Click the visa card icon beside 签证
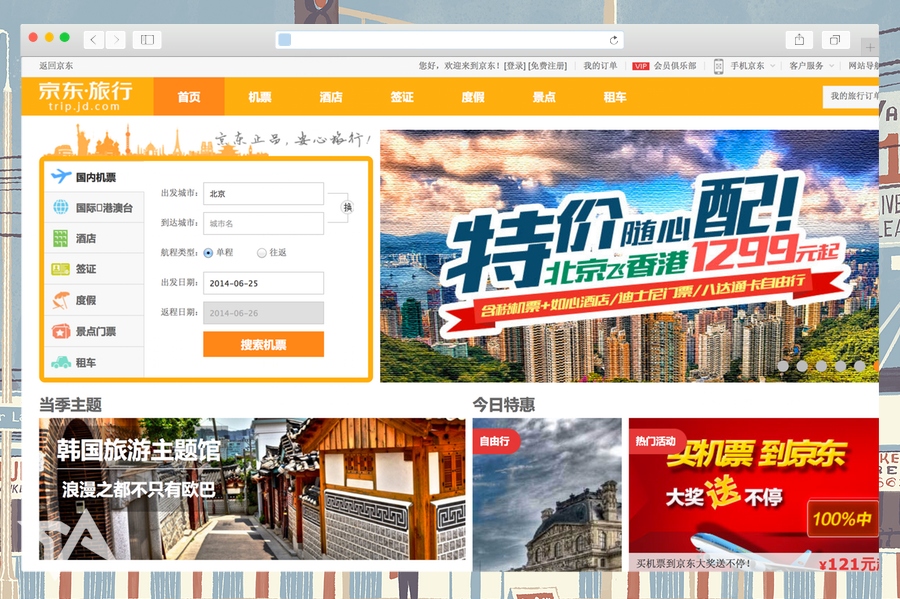The height and width of the screenshot is (599, 900). click(x=61, y=269)
